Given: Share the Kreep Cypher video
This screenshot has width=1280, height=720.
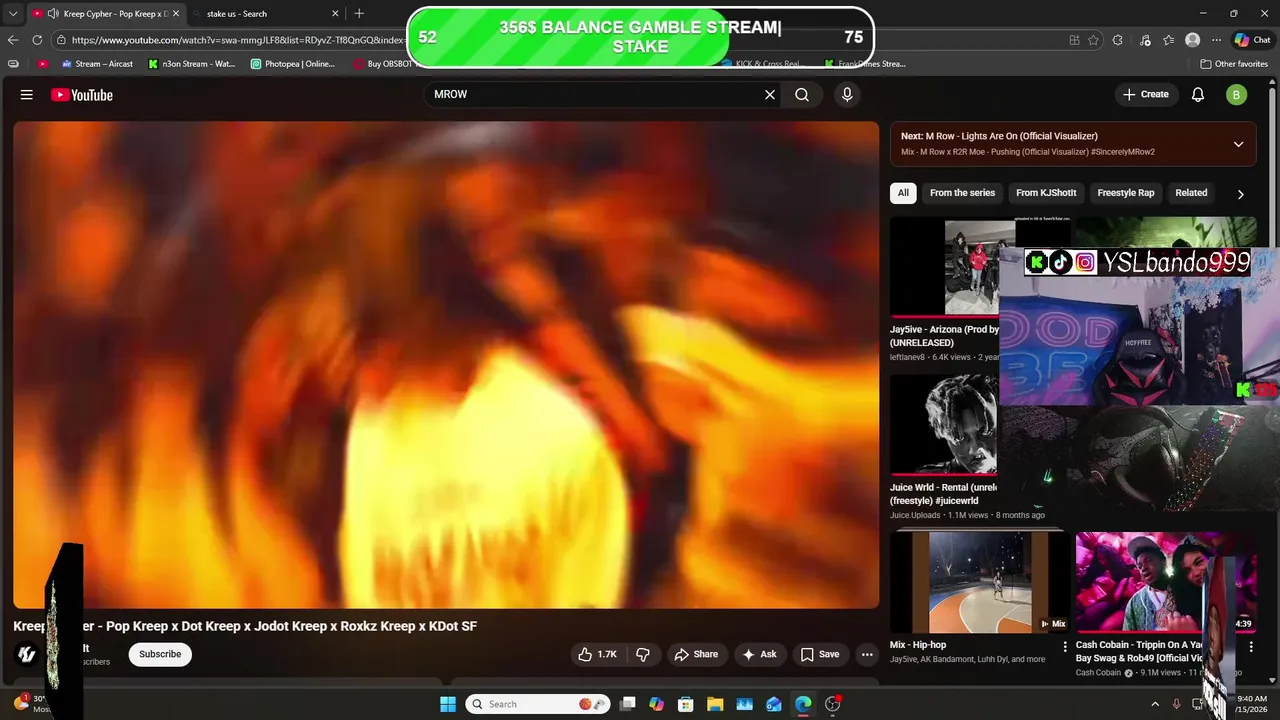Looking at the screenshot, I should (x=696, y=654).
